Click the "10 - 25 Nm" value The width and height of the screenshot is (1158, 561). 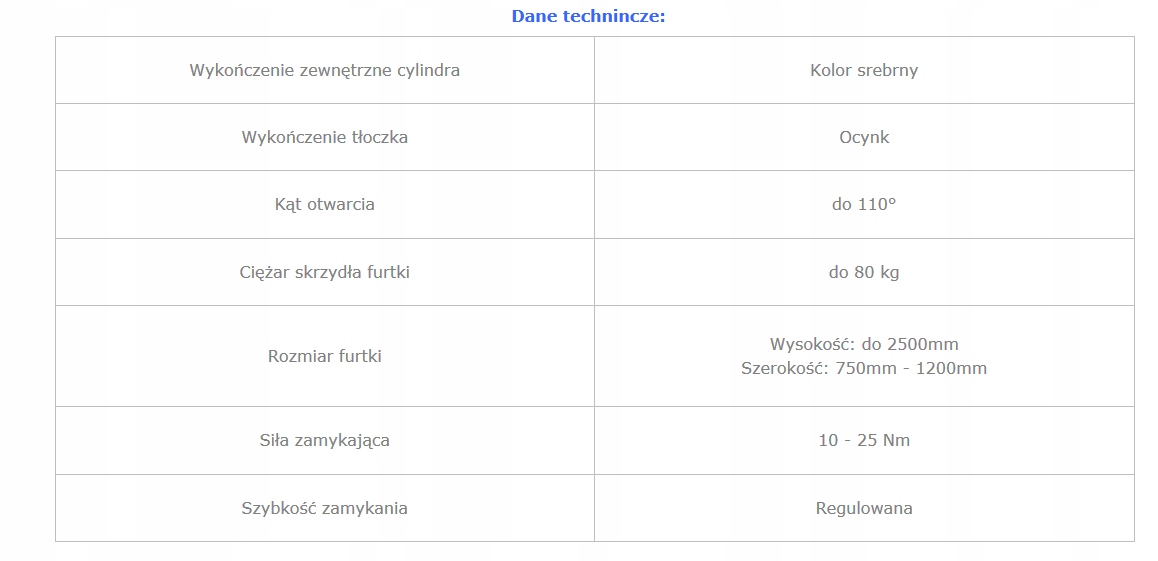(864, 440)
